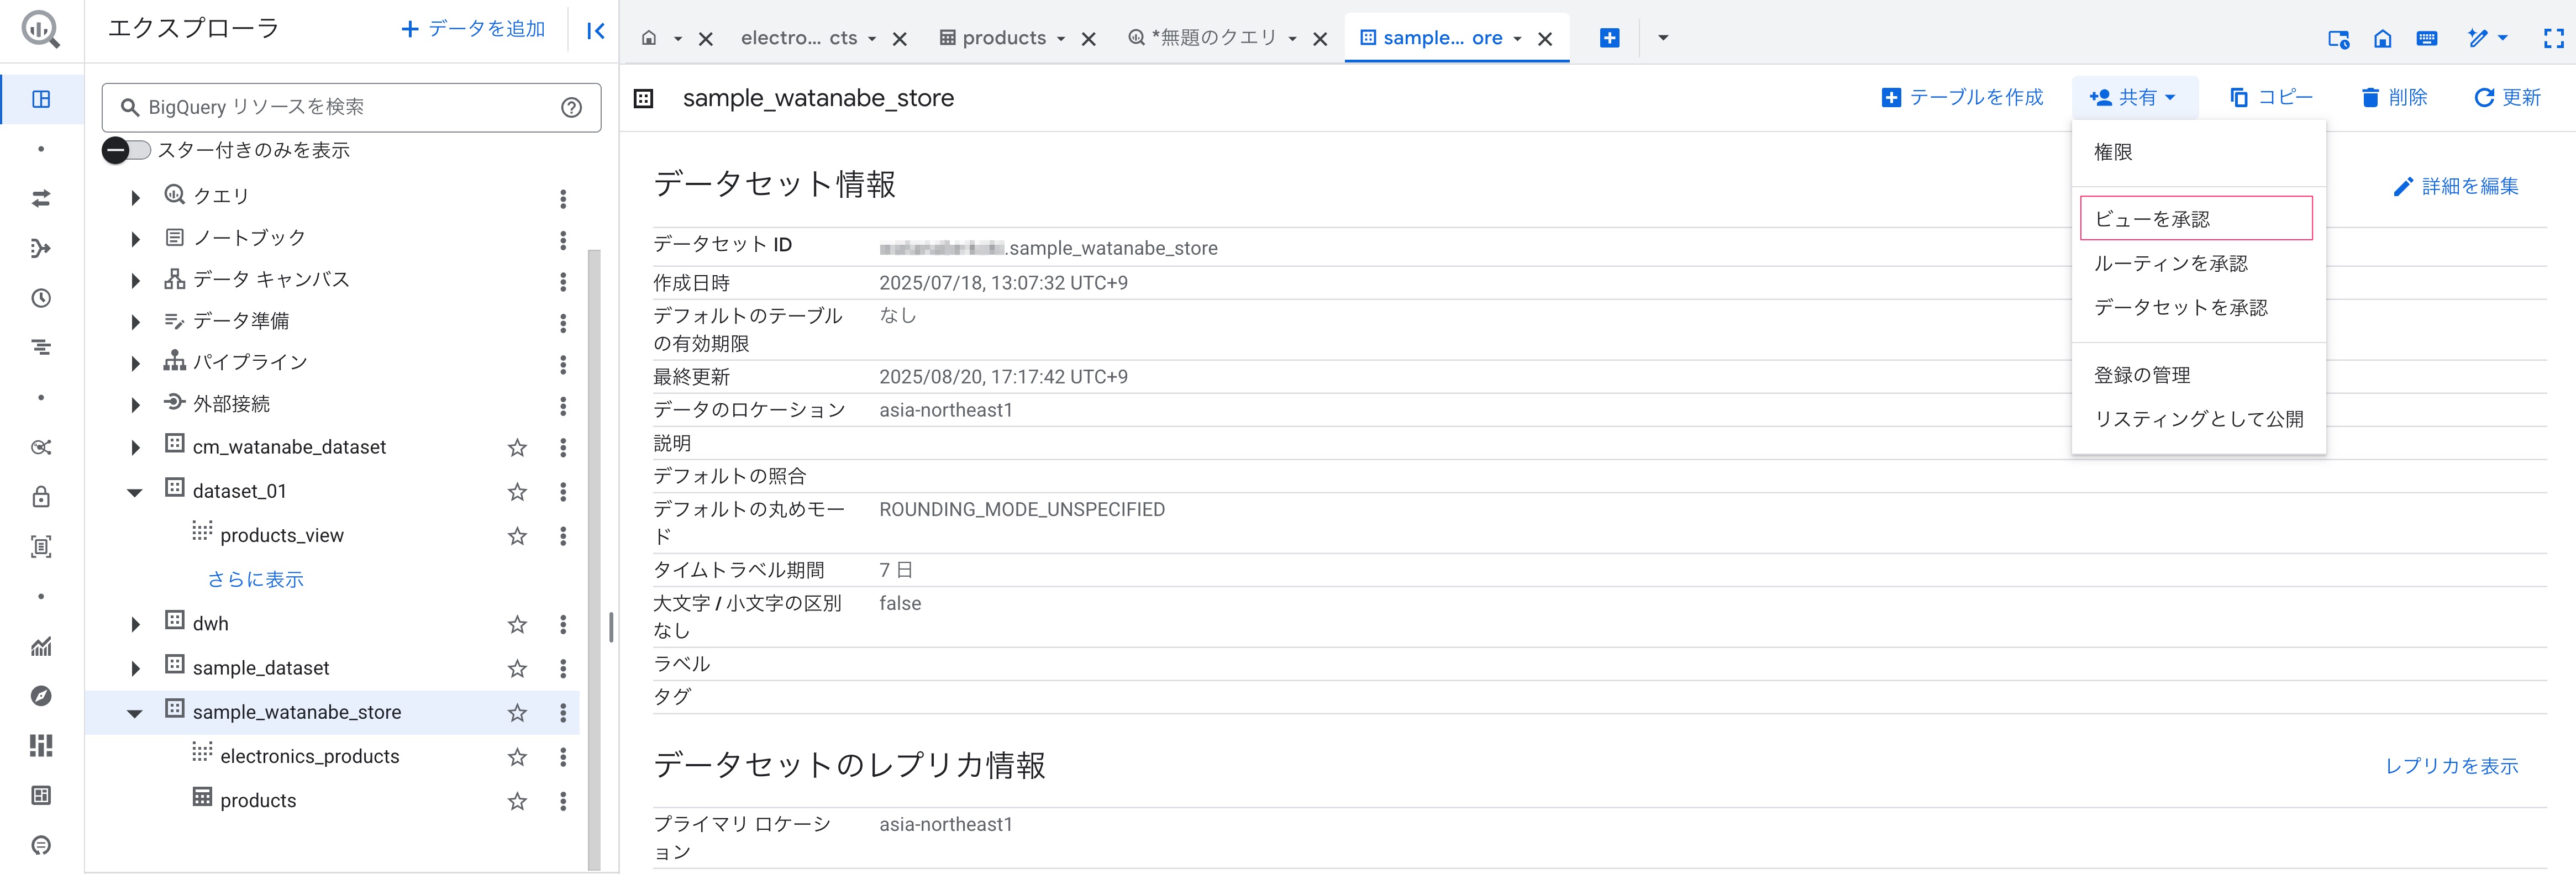The image size is (2576, 874).
Task: Star the dwh dataset
Action: point(517,624)
